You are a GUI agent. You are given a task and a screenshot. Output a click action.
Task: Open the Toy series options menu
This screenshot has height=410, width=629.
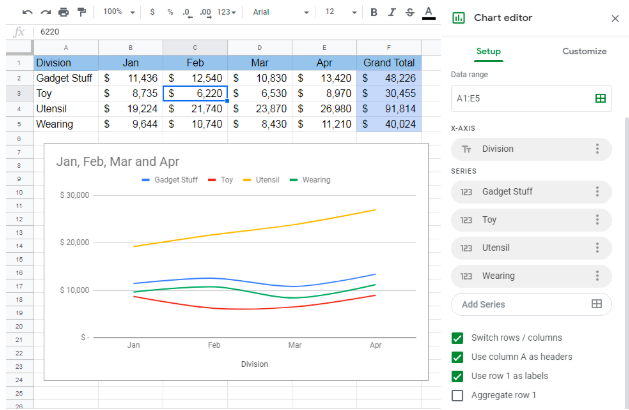(x=597, y=219)
